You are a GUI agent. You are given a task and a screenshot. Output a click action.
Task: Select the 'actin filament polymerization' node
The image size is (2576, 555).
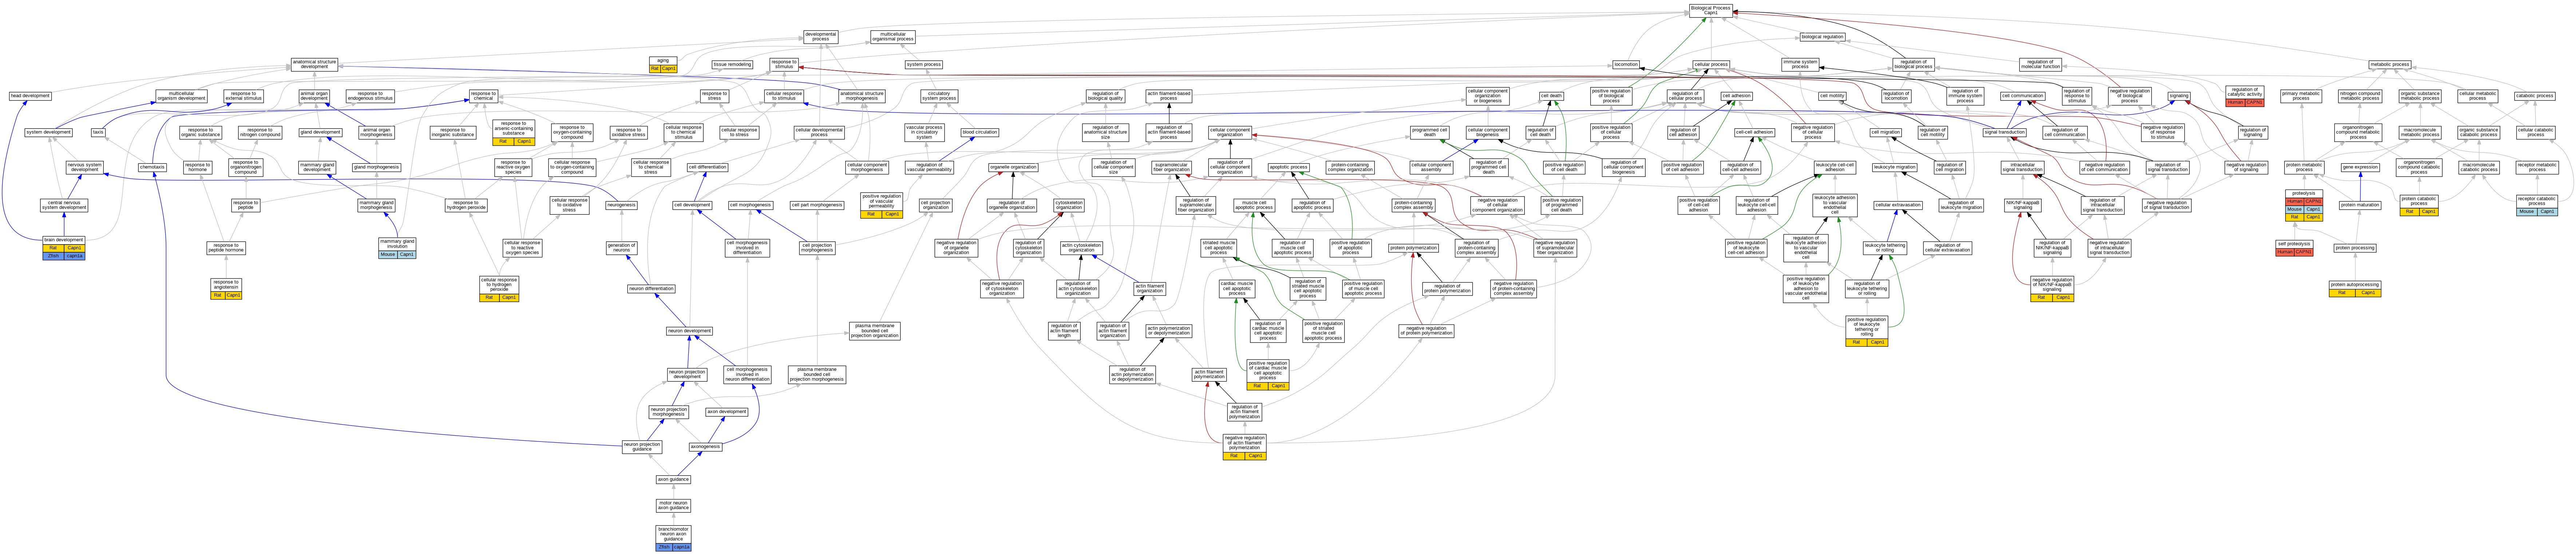1209,375
